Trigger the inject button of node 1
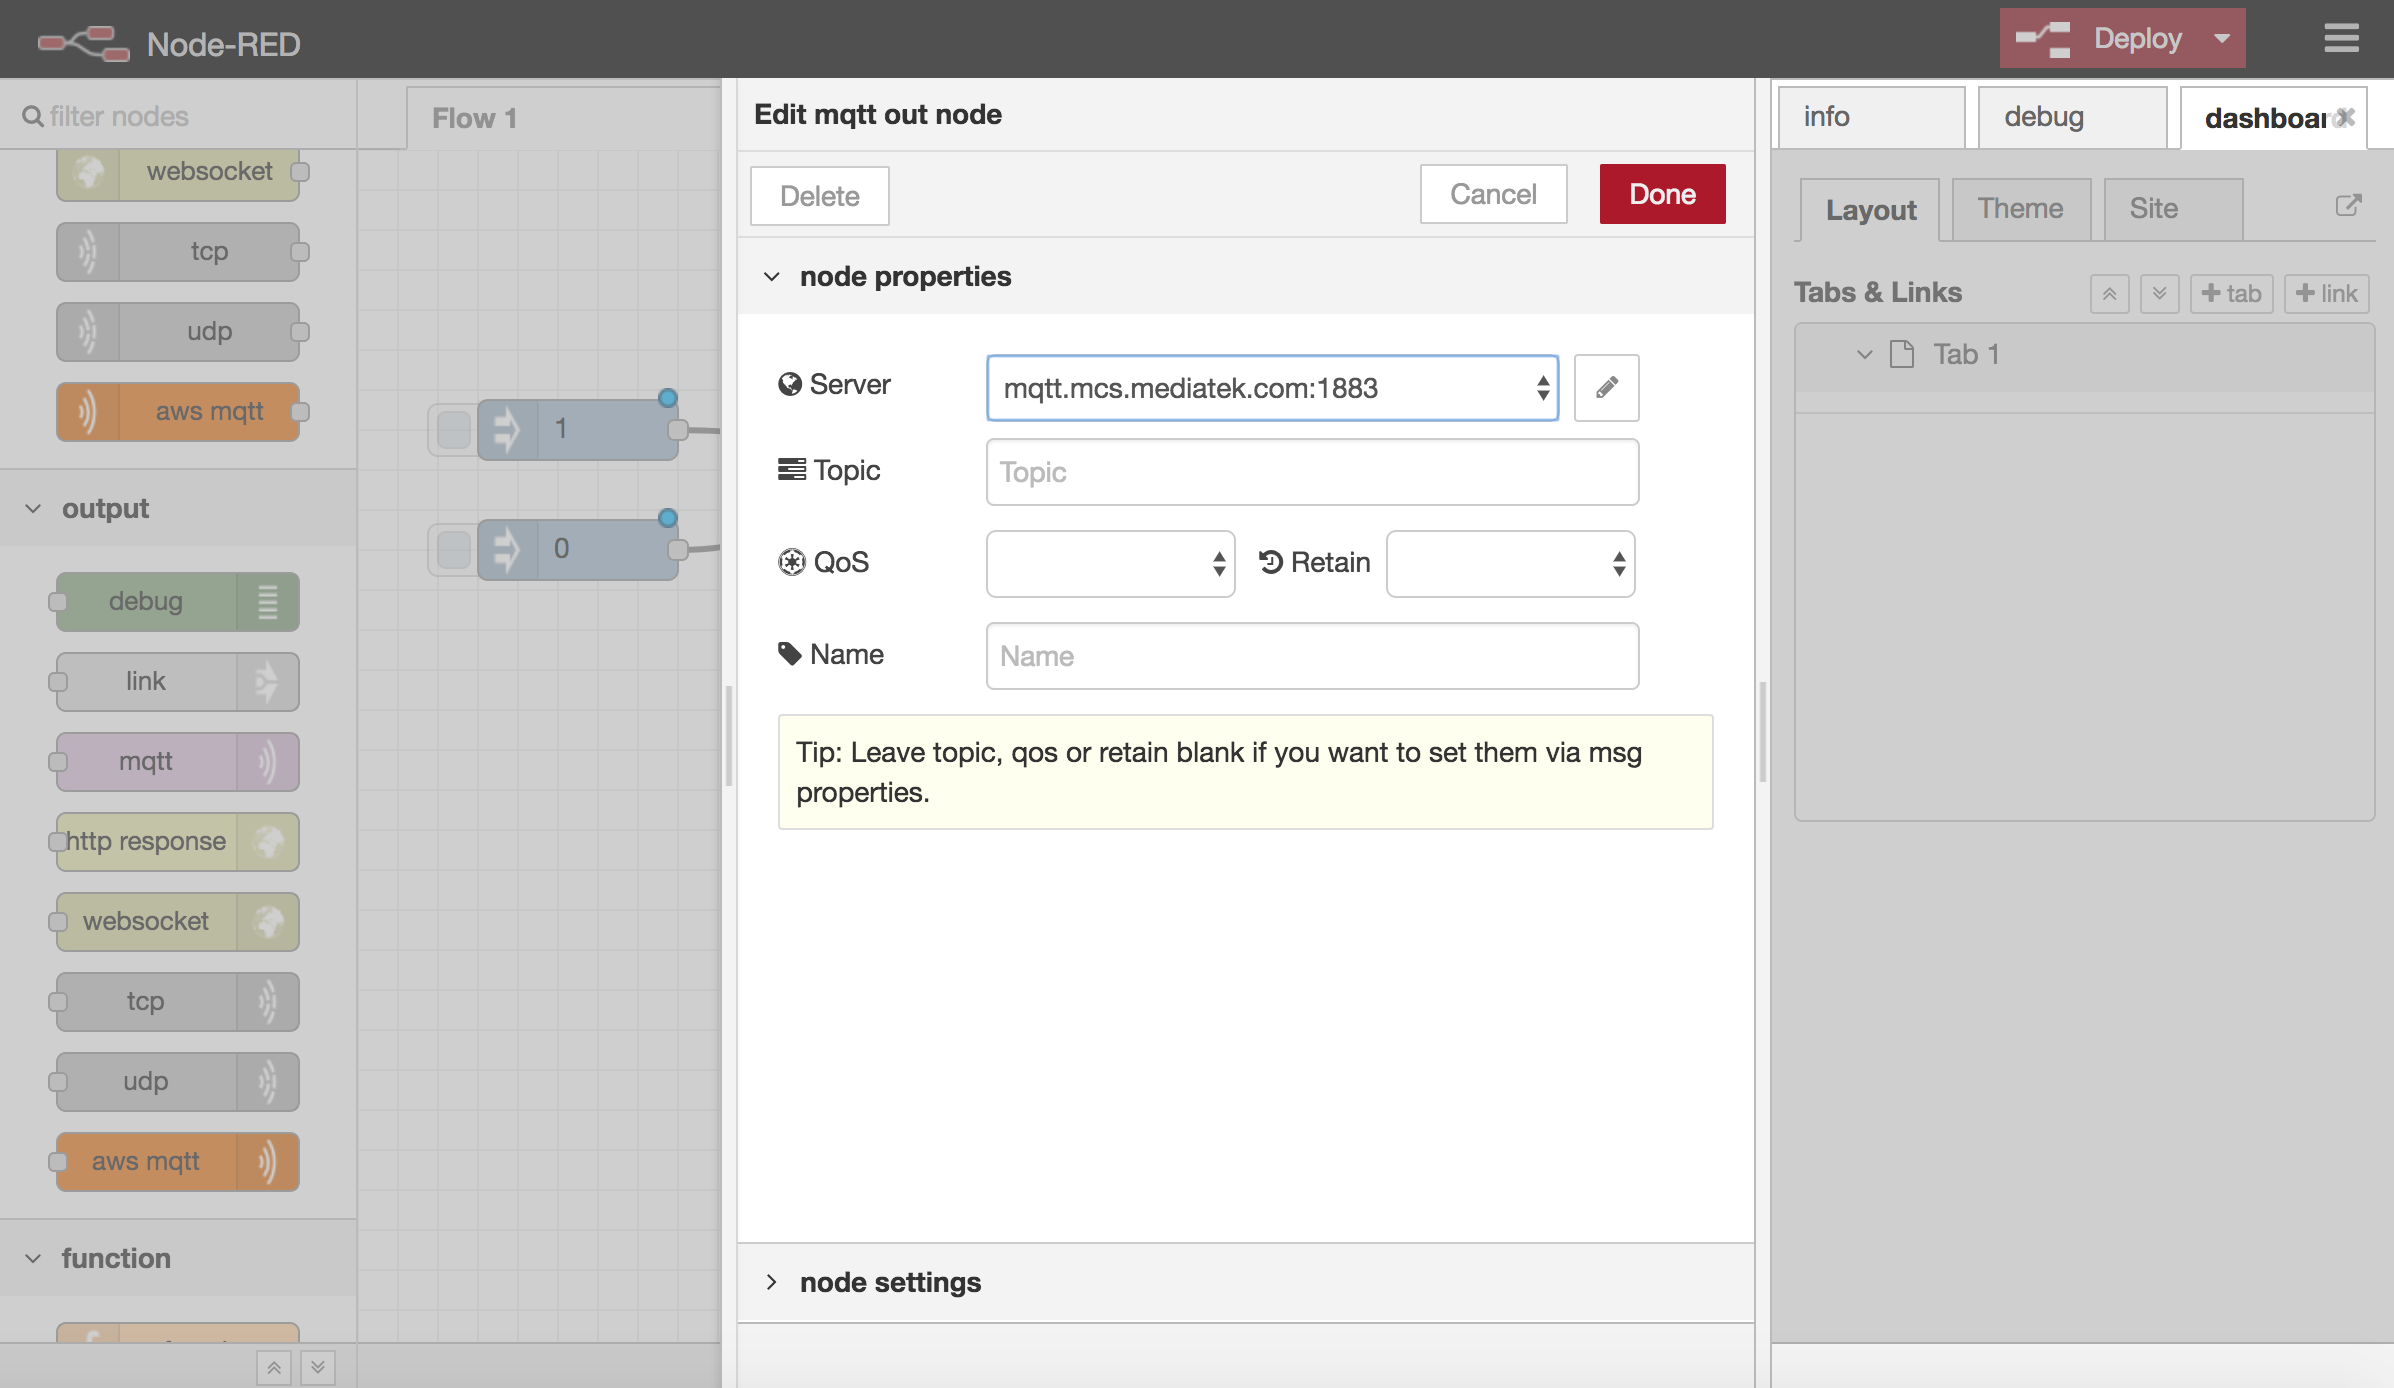 [454, 430]
